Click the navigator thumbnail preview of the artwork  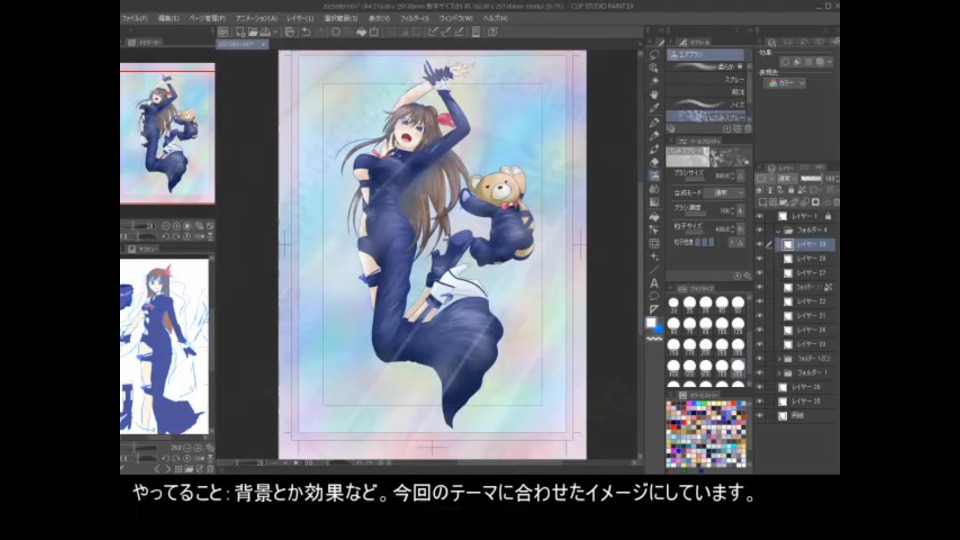[167, 135]
